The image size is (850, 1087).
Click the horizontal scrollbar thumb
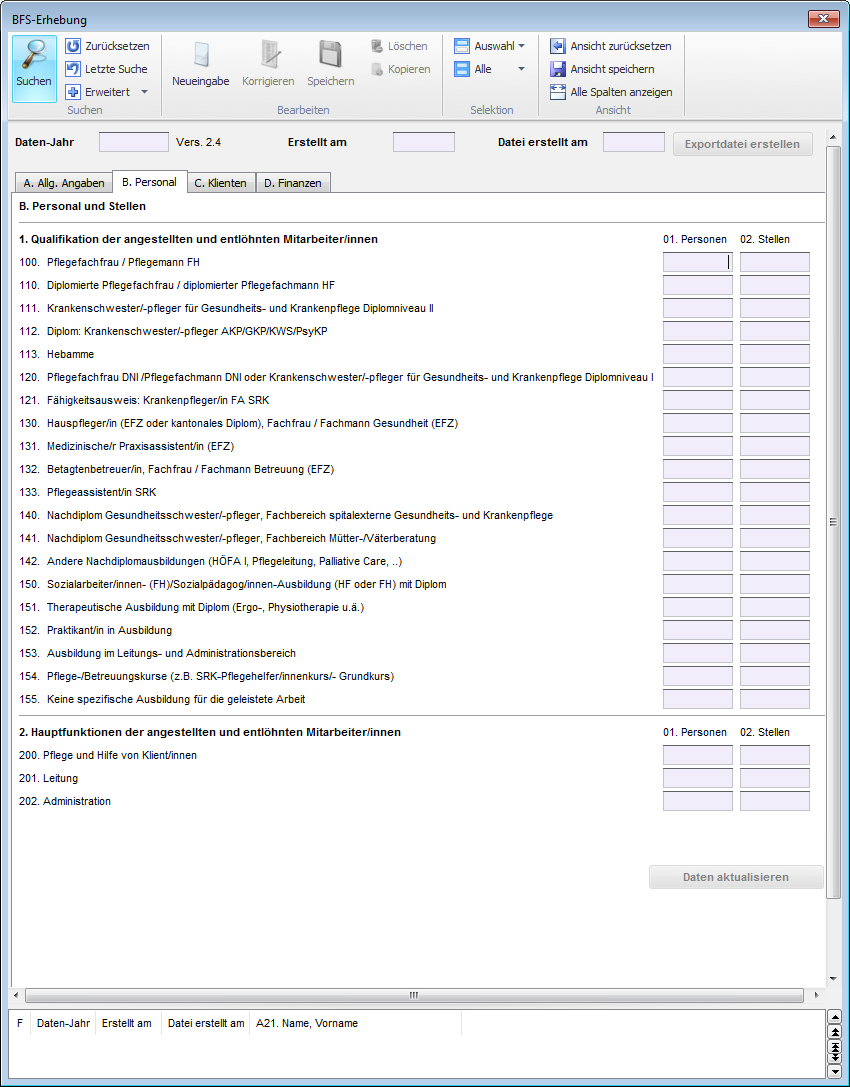coord(414,995)
